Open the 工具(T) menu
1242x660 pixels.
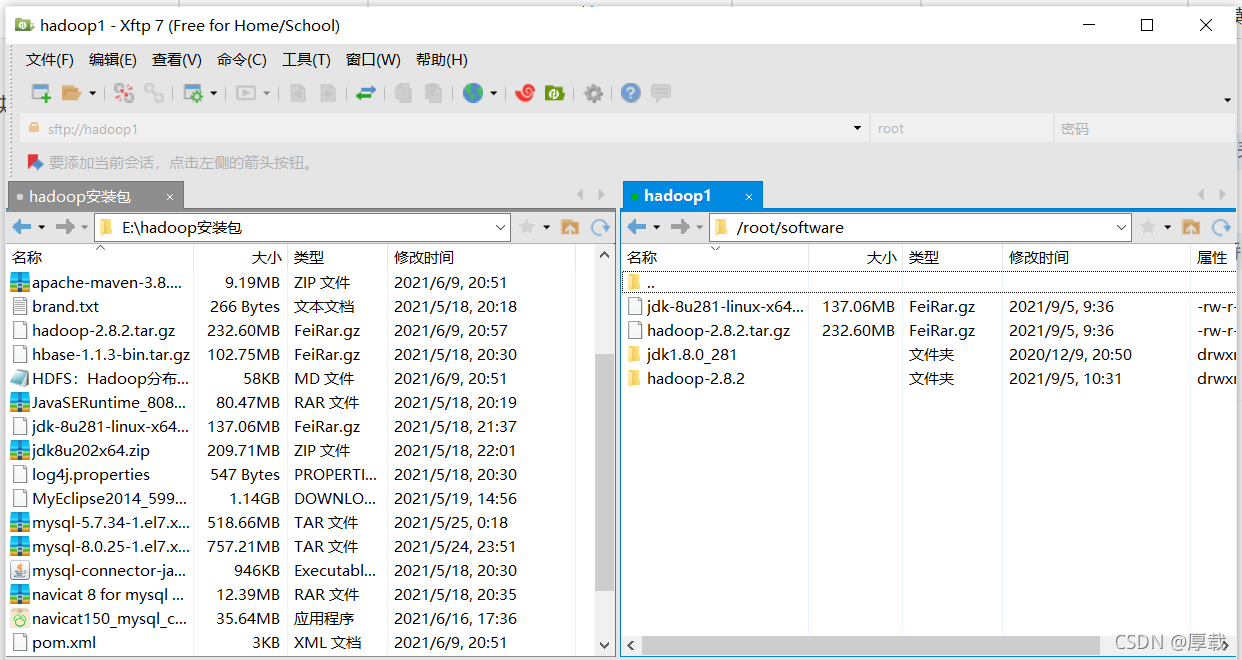tap(306, 60)
